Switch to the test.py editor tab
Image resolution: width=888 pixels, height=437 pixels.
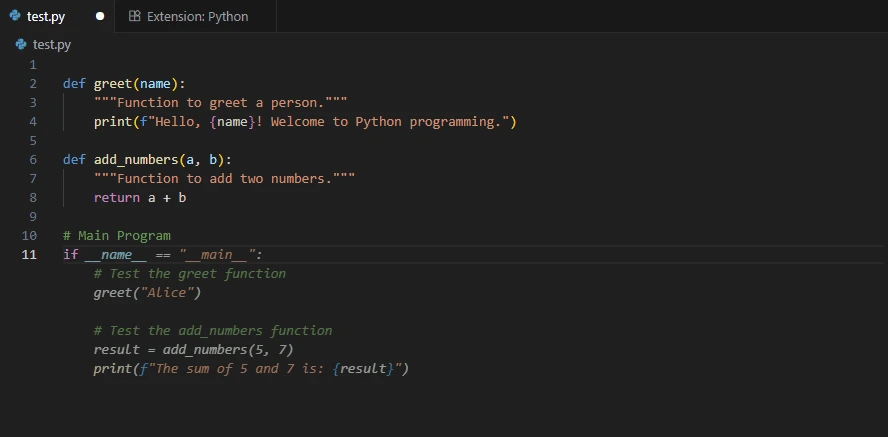coord(57,16)
